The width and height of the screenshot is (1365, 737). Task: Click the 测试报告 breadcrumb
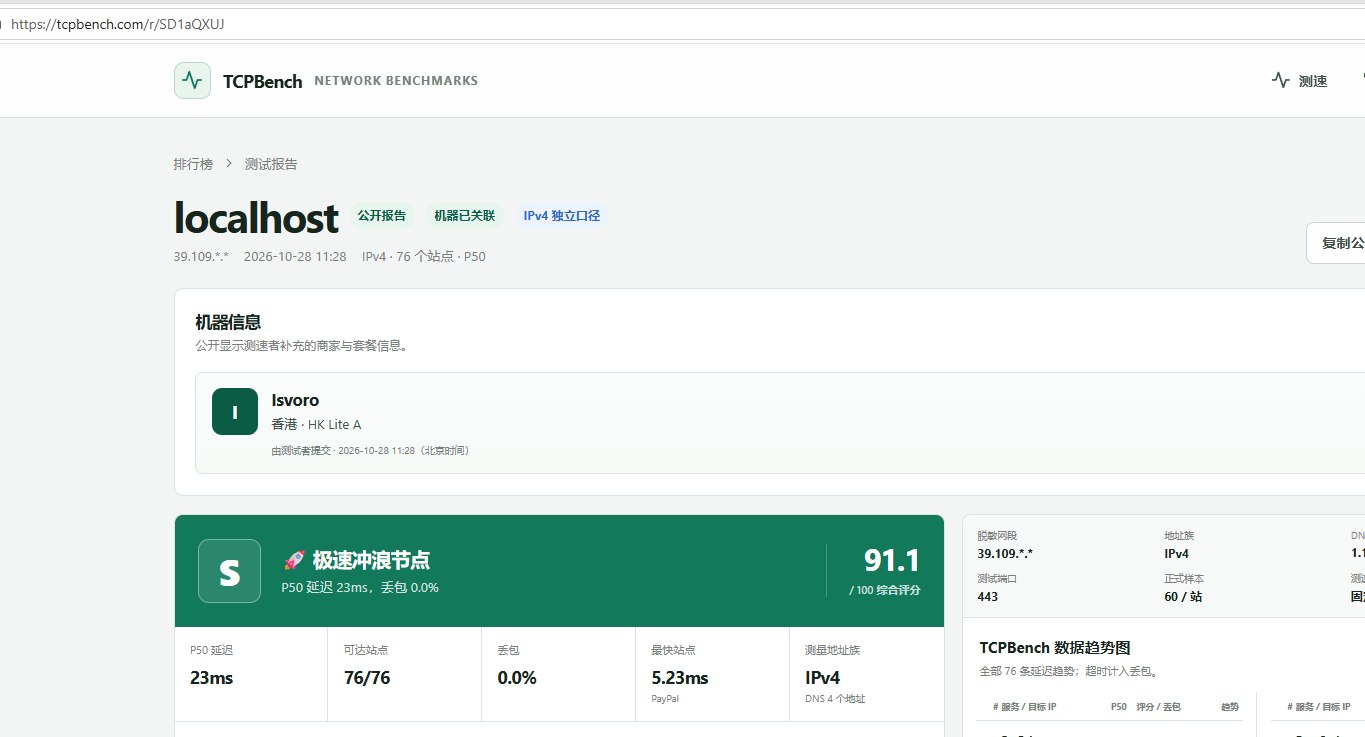pyautogui.click(x=271, y=164)
